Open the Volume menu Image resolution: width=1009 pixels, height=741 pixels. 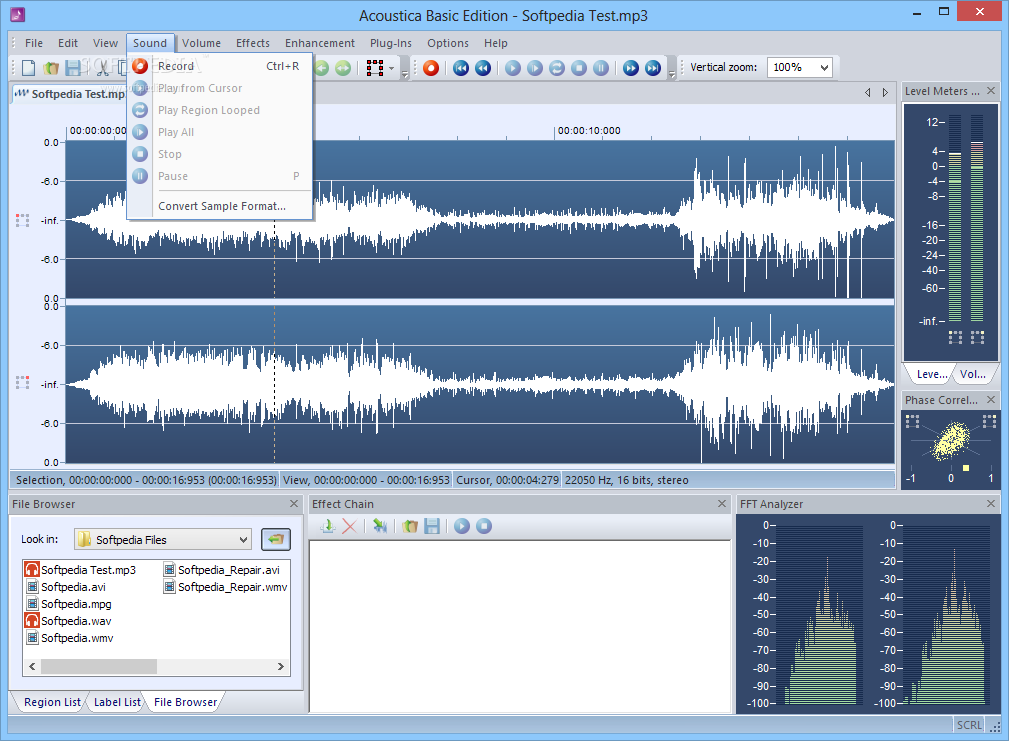pos(201,43)
